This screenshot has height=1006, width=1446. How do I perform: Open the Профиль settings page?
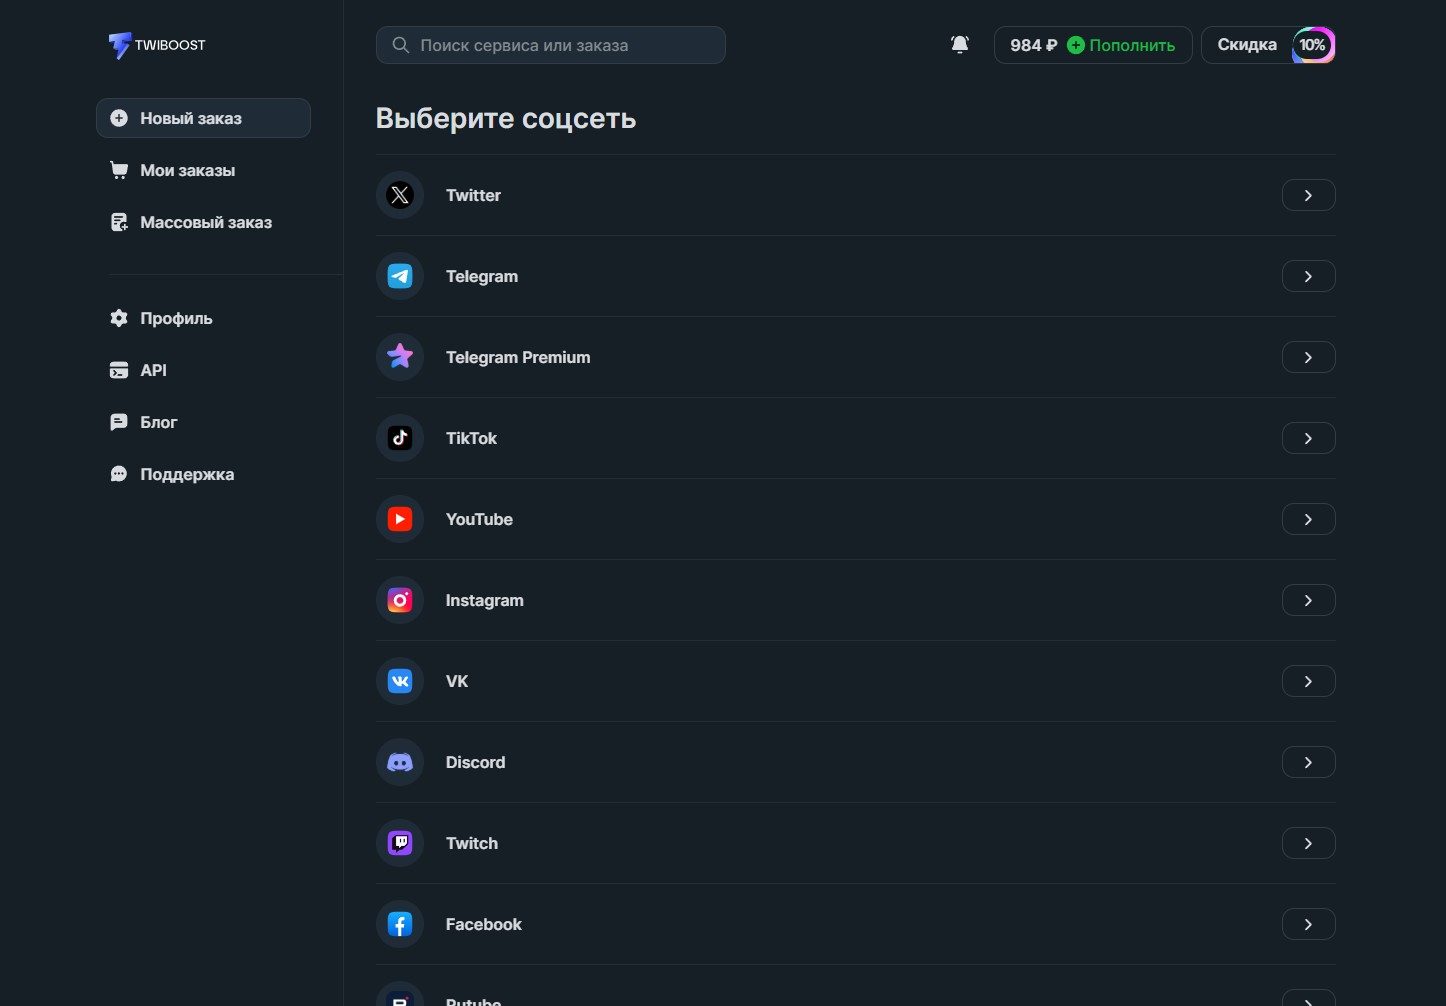(176, 318)
